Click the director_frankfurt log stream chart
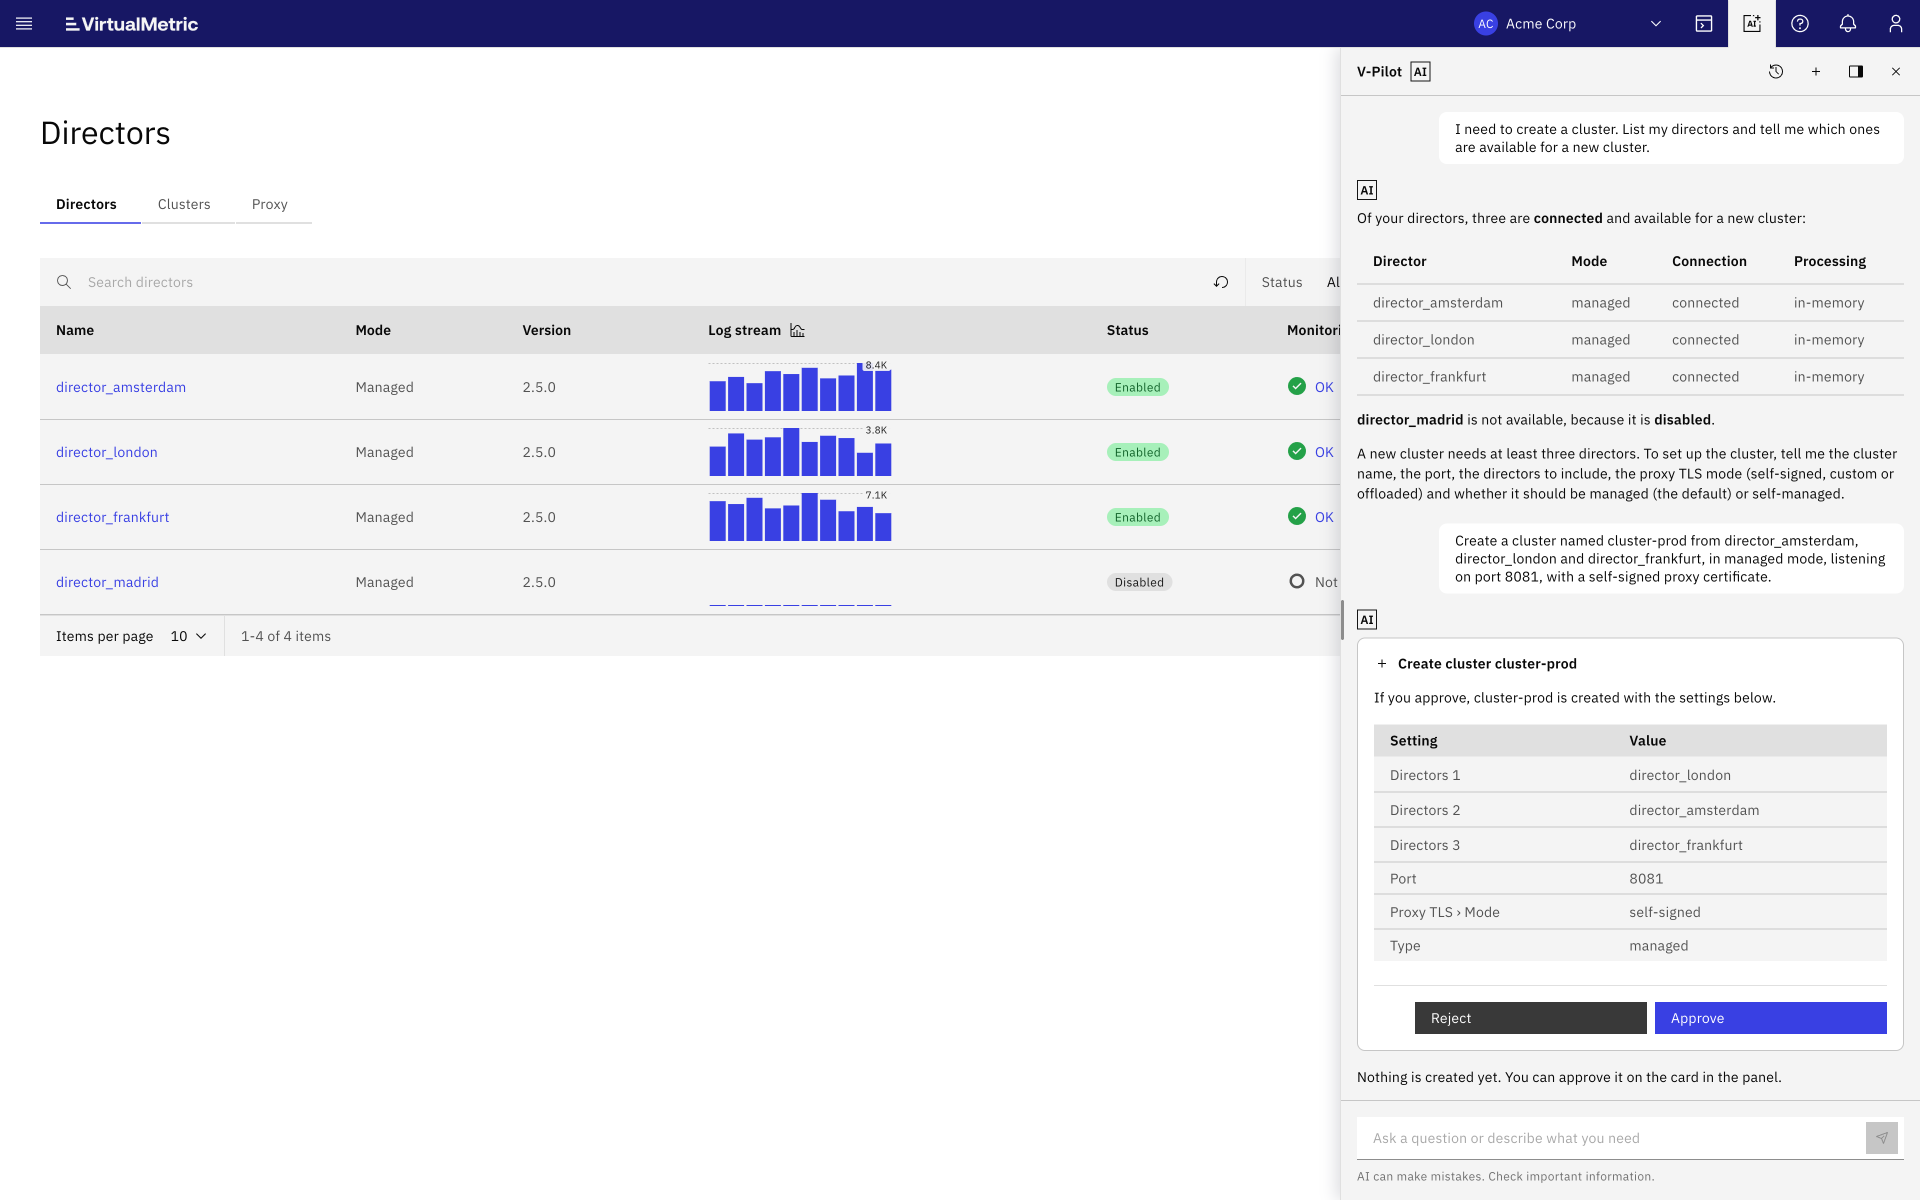The image size is (1920, 1200). 800,516
